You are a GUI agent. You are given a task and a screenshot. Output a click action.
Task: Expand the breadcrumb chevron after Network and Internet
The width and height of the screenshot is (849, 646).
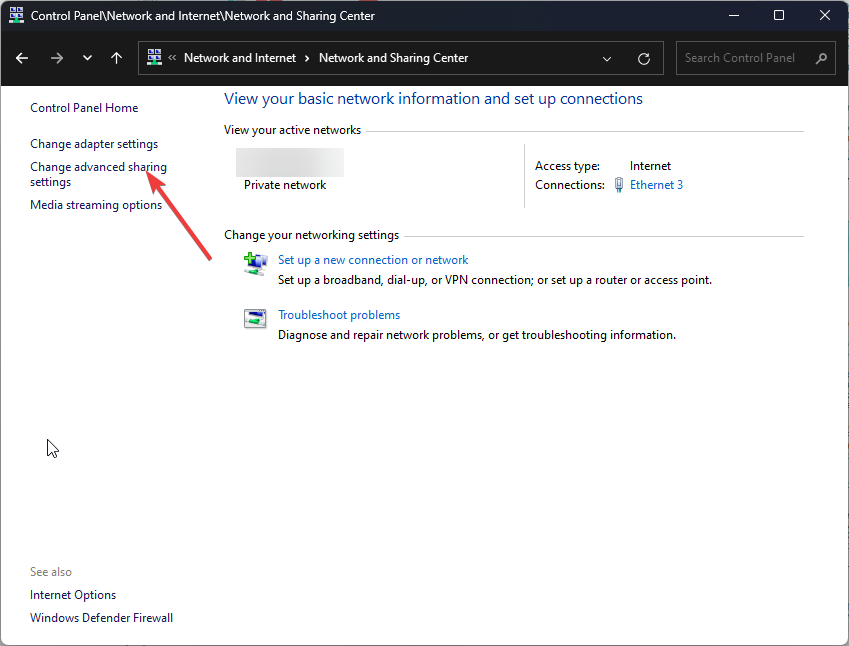pyautogui.click(x=307, y=58)
